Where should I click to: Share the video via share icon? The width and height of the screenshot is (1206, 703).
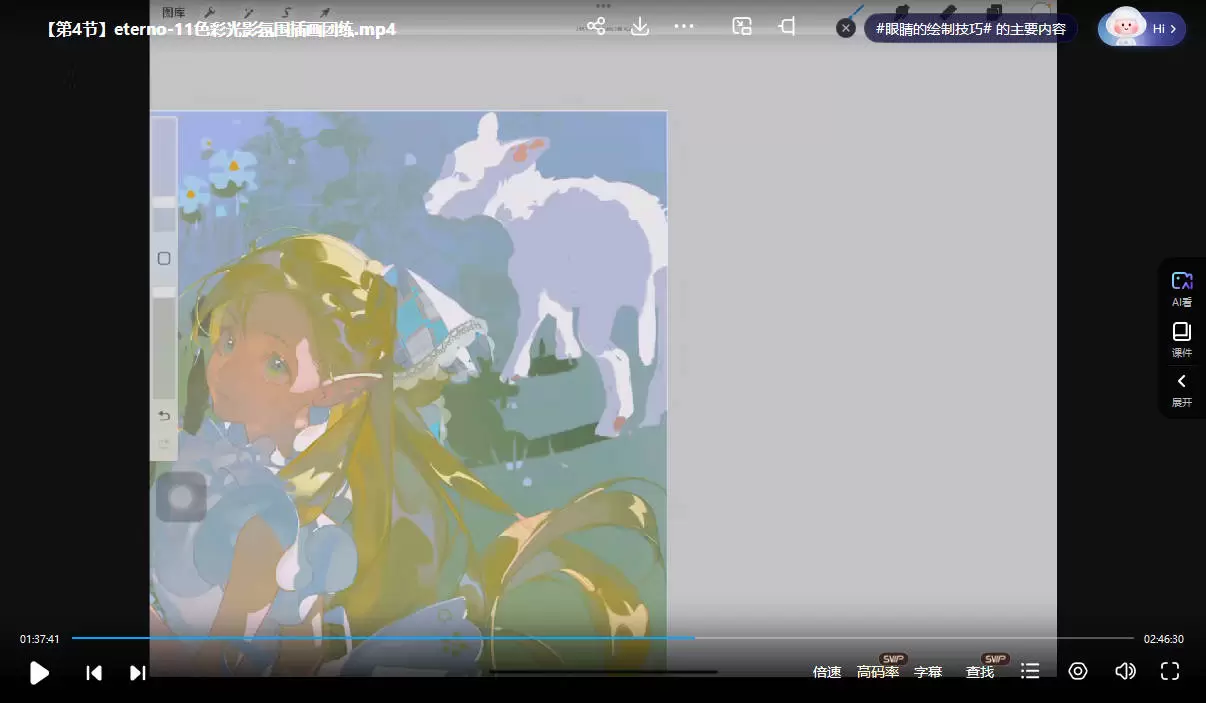pos(596,26)
